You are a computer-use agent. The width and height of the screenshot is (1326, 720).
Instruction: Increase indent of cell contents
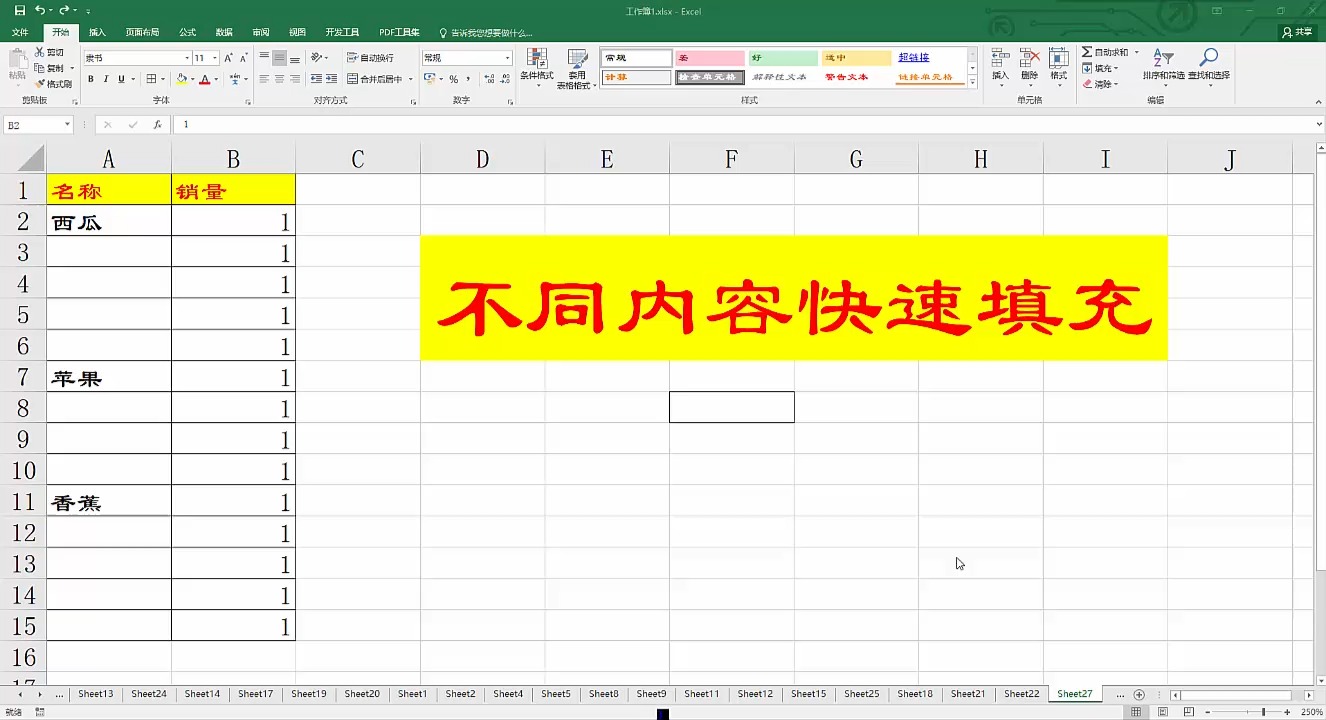point(331,79)
